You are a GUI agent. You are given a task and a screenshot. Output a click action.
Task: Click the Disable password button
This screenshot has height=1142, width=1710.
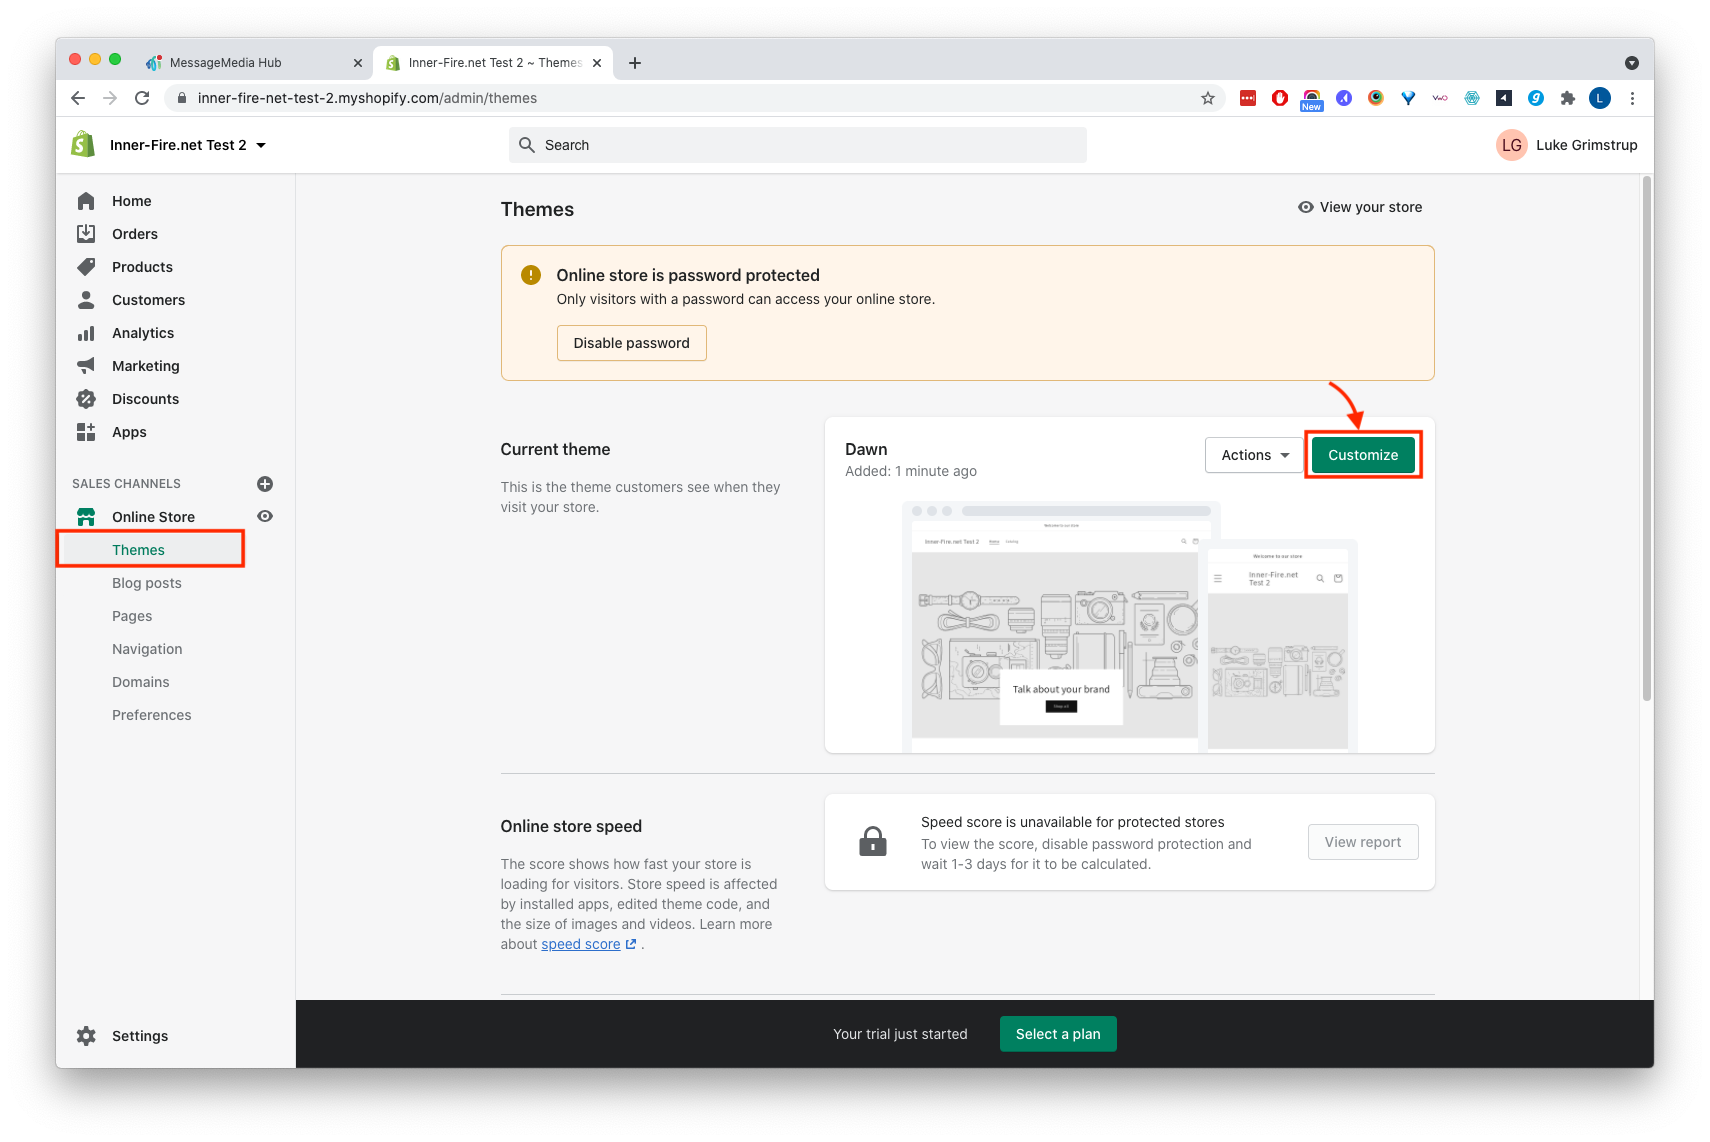pyautogui.click(x=631, y=342)
